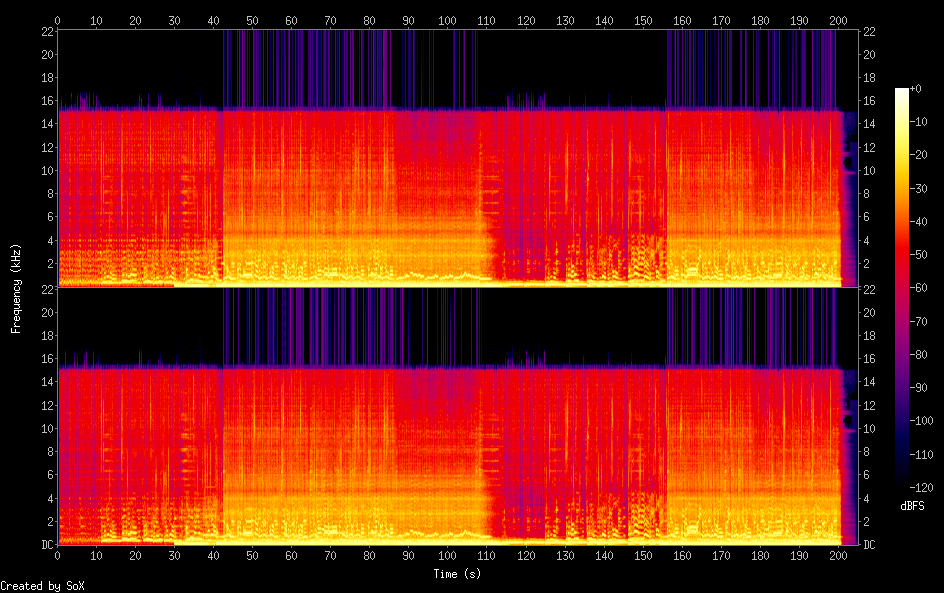
Task: Click "20" on lower channel's right frequency axis
Action: pyautogui.click(x=869, y=312)
